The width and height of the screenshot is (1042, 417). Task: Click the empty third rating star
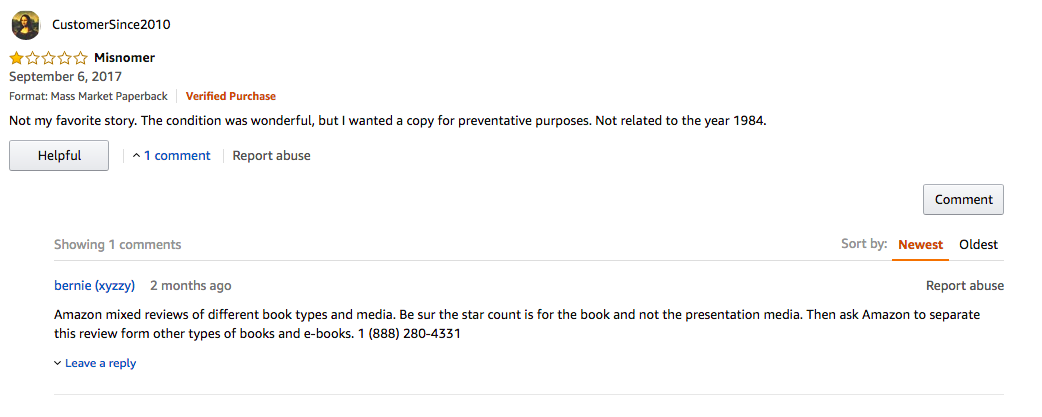point(48,58)
